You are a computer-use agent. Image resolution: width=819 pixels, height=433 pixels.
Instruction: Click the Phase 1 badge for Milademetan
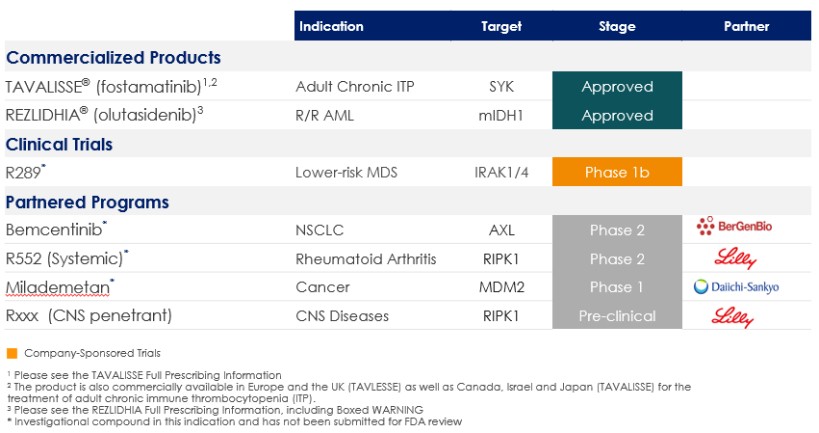tap(617, 287)
